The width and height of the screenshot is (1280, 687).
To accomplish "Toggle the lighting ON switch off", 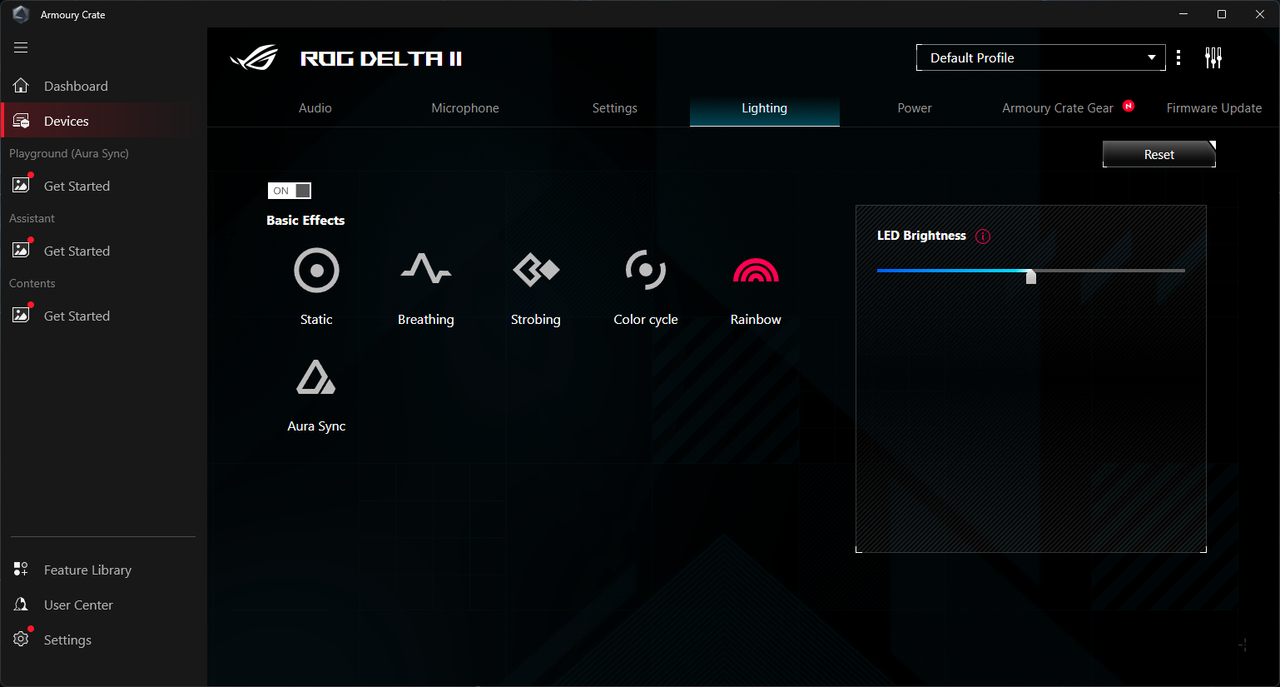I will pos(290,191).
